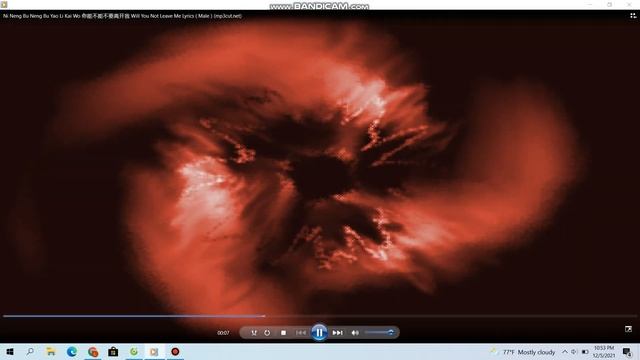Mute the player using the speaker icon
The height and width of the screenshot is (360, 640).
click(x=355, y=333)
